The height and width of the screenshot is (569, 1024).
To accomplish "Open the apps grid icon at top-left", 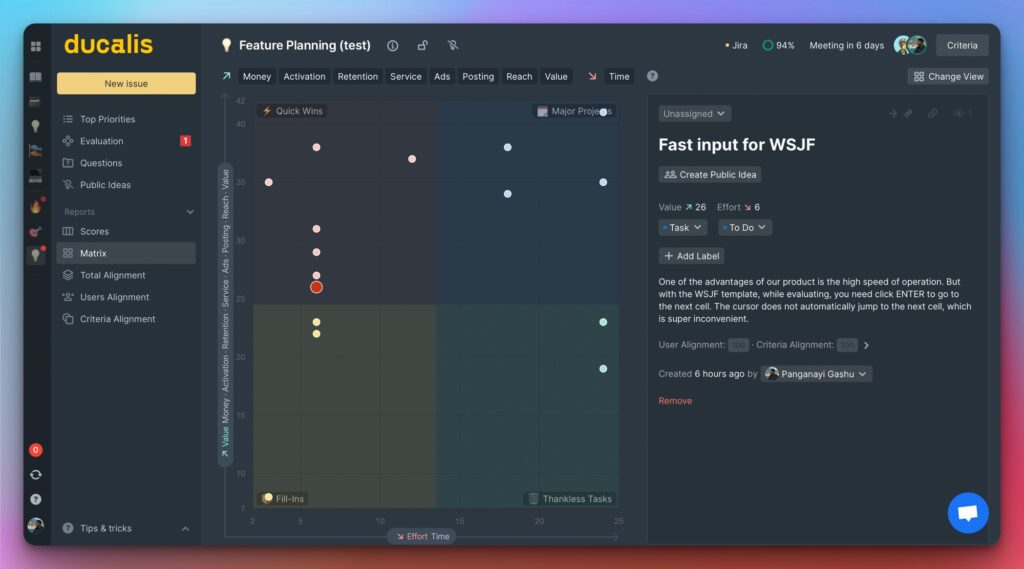I will (36, 47).
